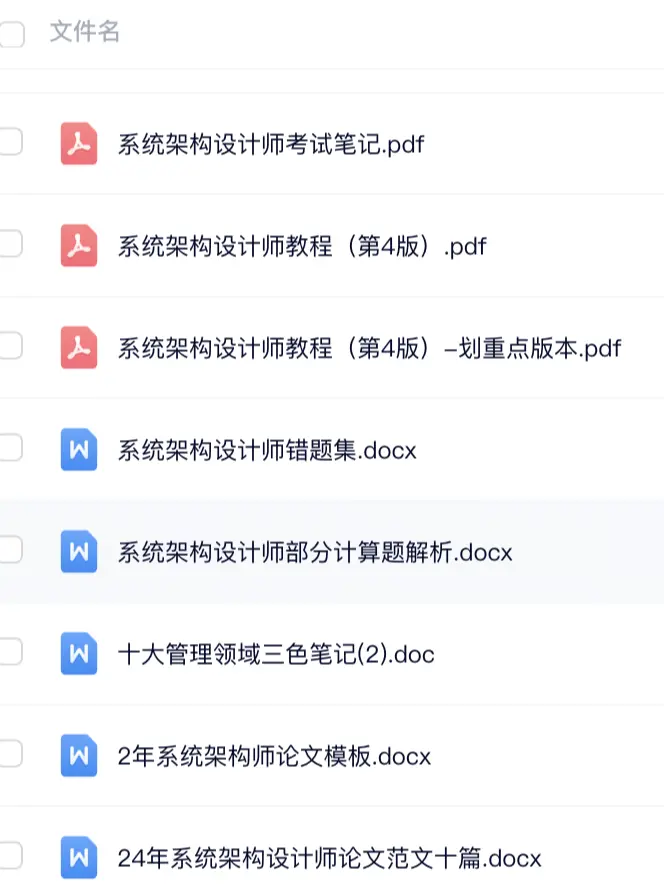This screenshot has height=884, width=664.
Task: Open 系统架构设计师教程（第4版）.pdf file name
Action: click(302, 245)
